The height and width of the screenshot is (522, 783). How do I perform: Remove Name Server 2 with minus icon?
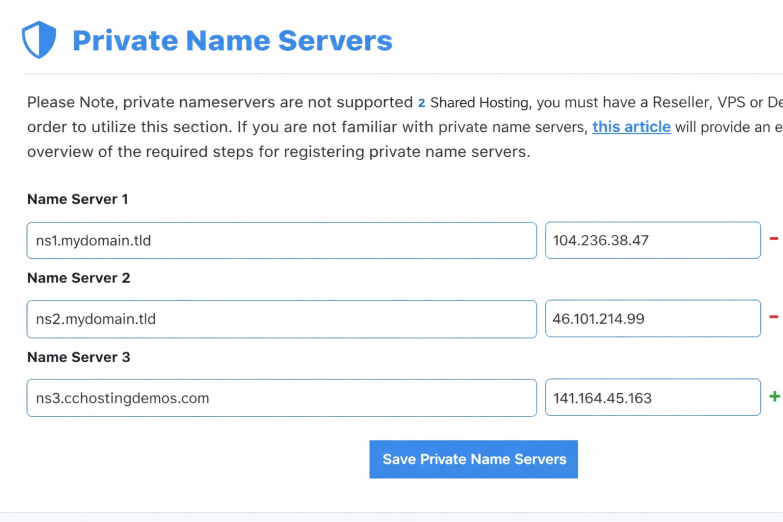pyautogui.click(x=773, y=318)
